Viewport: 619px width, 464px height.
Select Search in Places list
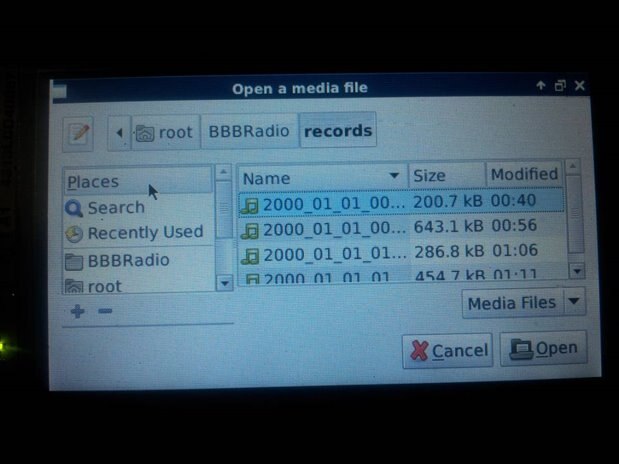(139, 208)
